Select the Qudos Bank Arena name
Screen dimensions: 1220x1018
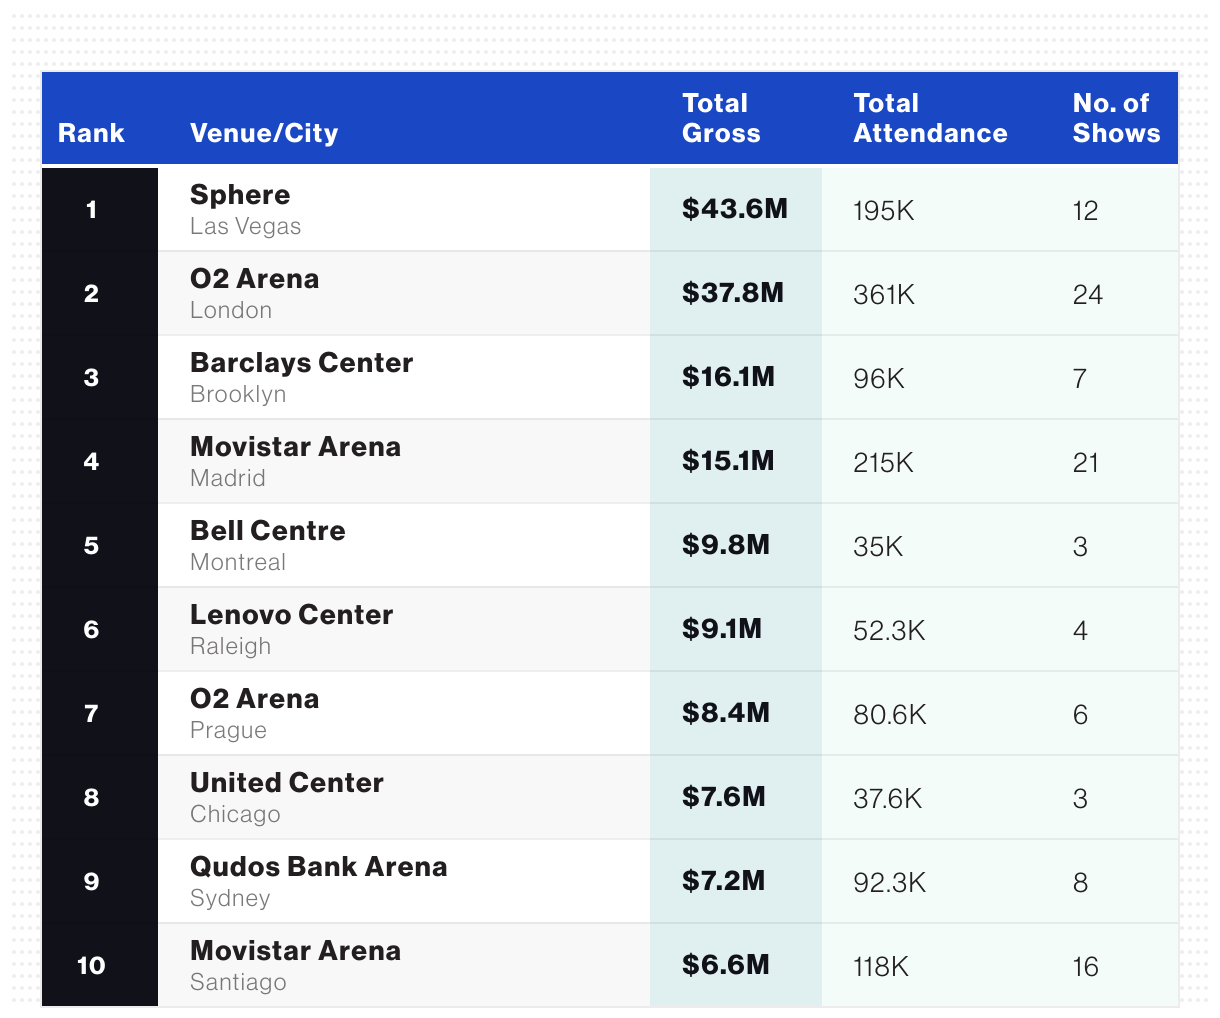click(x=318, y=867)
